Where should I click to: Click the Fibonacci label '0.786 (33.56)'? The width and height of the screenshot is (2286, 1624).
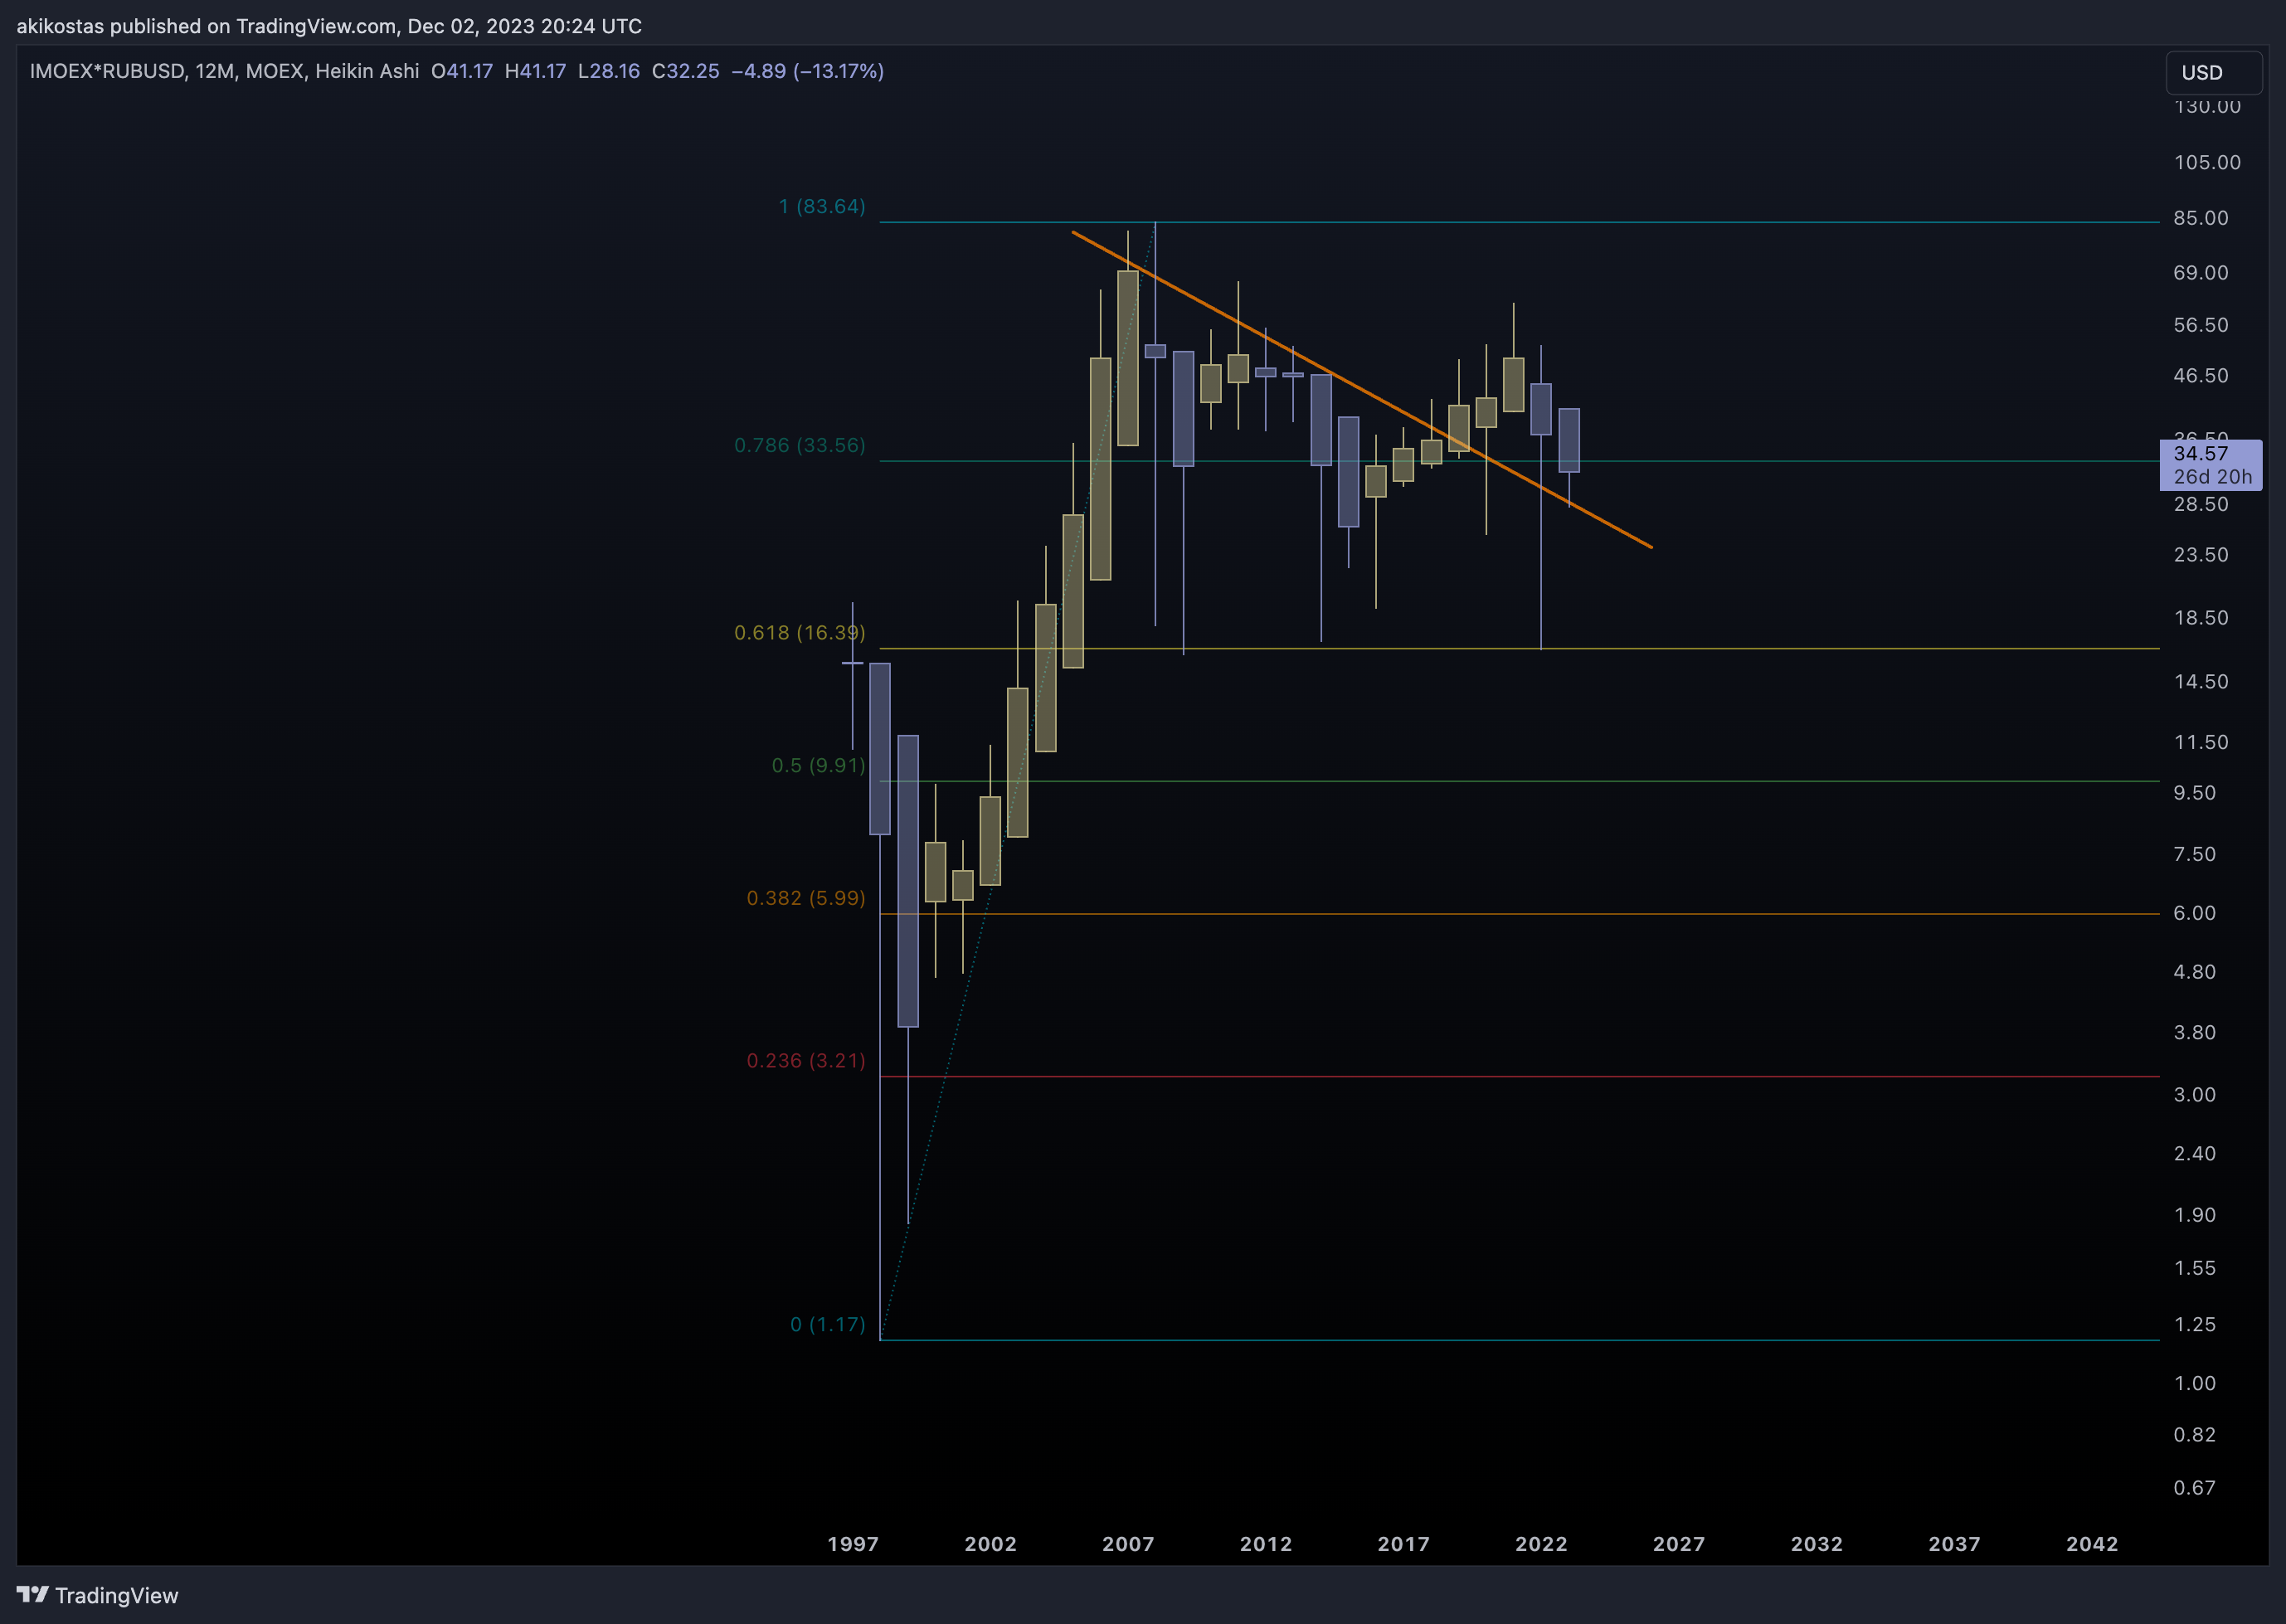(x=800, y=445)
